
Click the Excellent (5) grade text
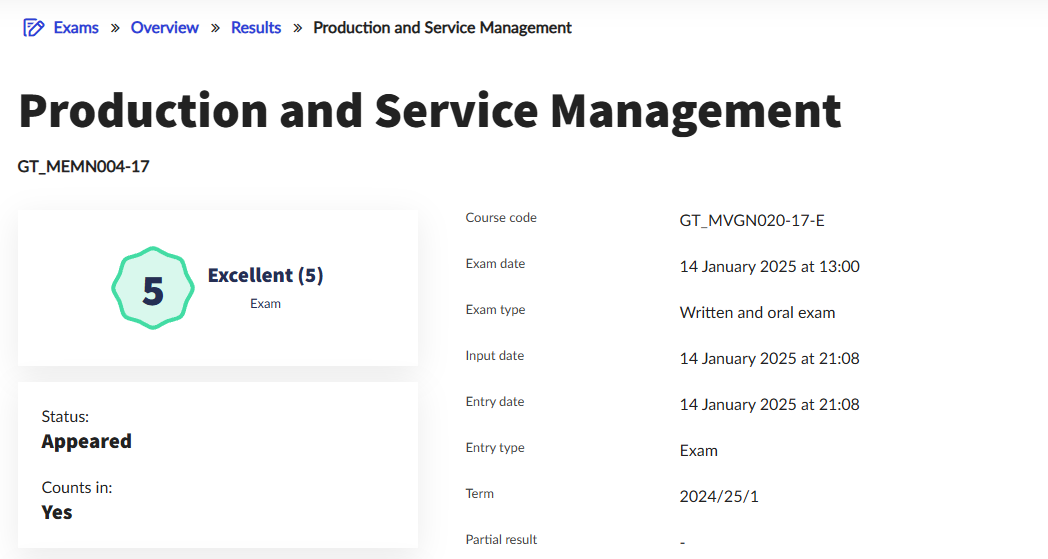265,275
